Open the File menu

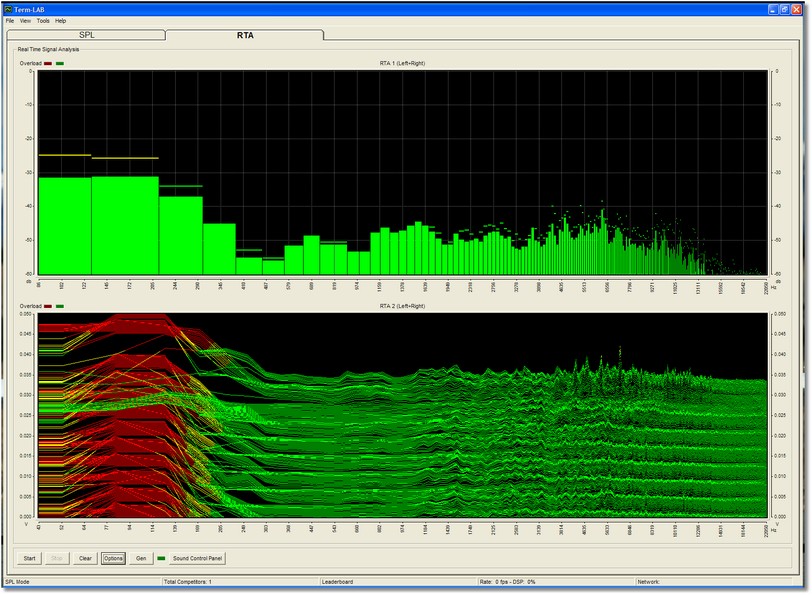[x=10, y=21]
